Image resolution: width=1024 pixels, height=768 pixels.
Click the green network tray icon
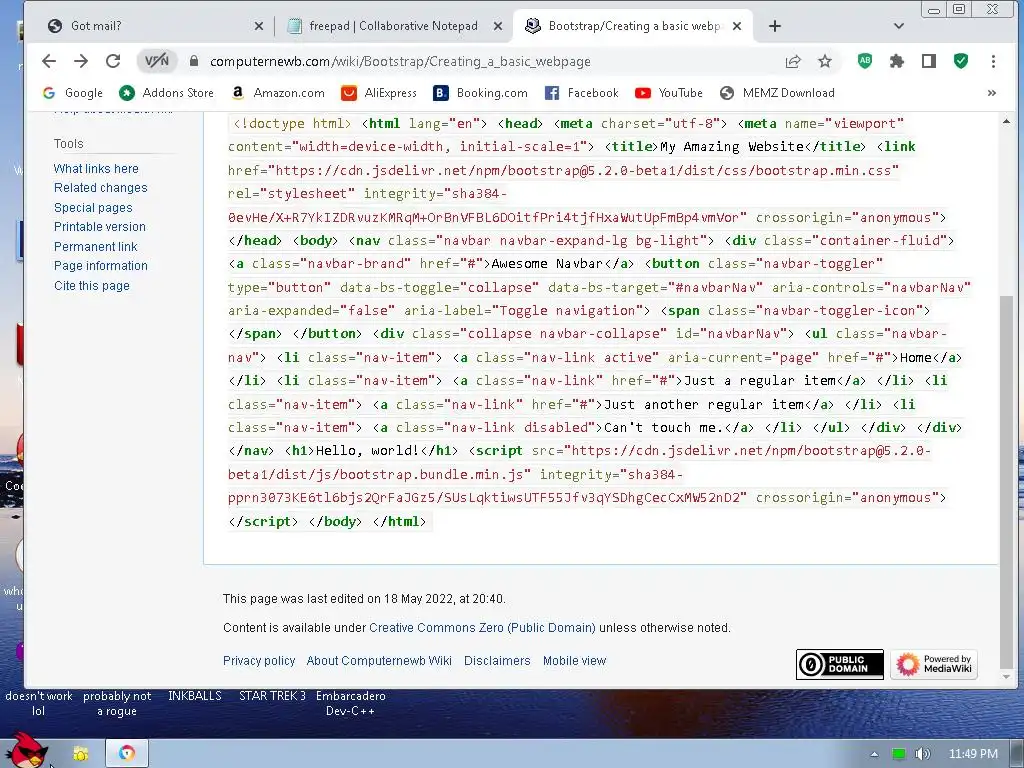pos(899,754)
